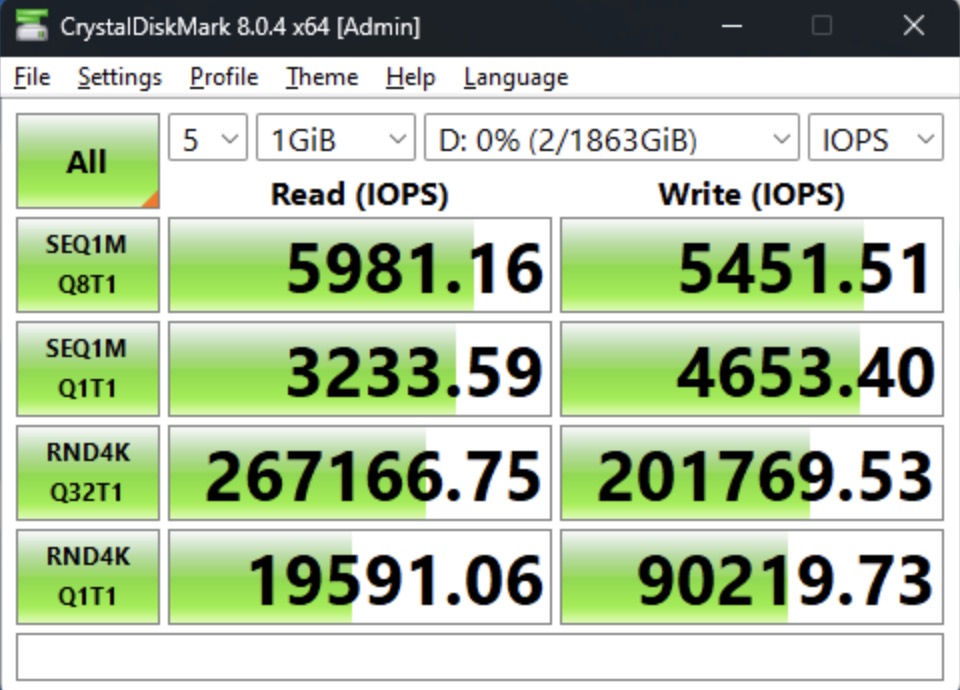Viewport: 960px width, 690px height.
Task: Start the SEQ1M Q1T1 test
Action: click(88, 369)
